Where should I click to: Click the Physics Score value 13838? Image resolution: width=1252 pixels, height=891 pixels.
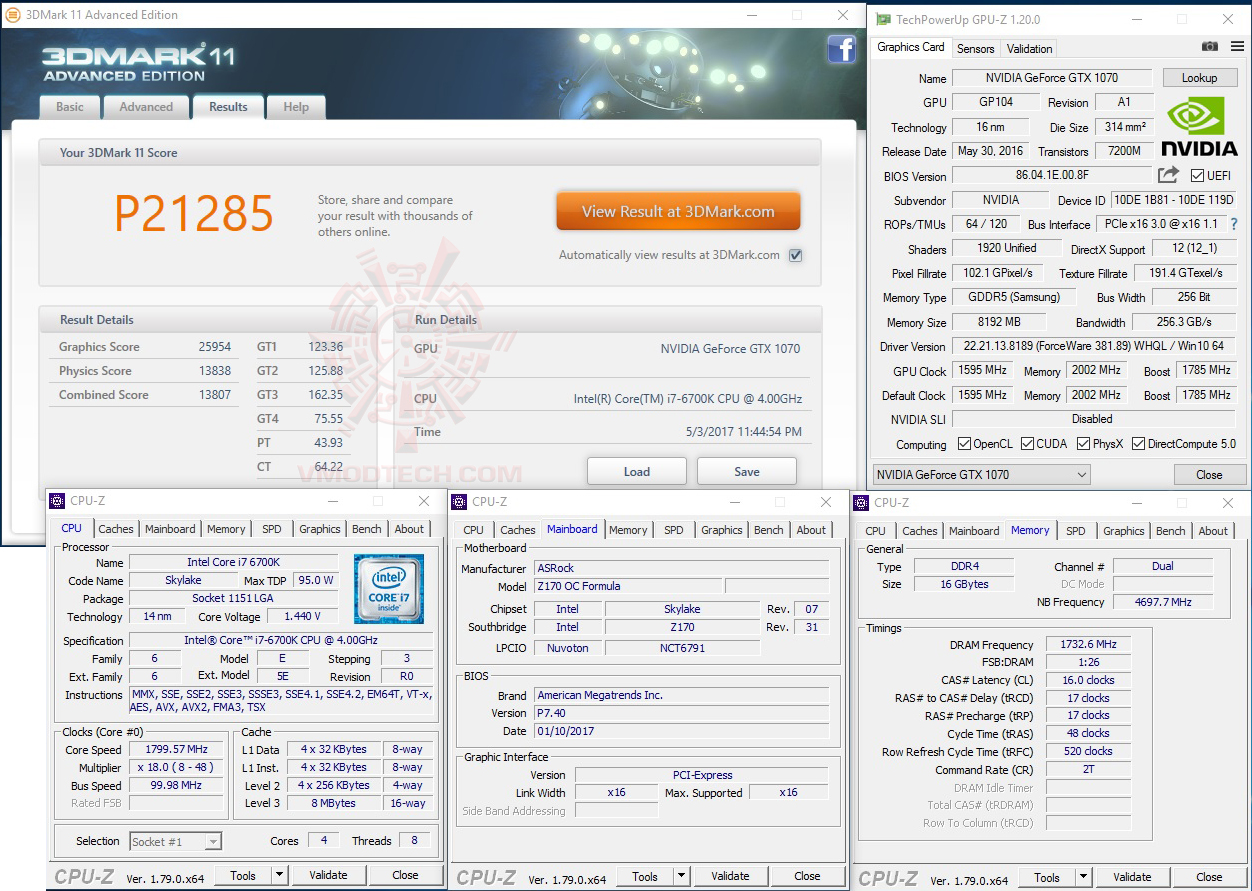214,371
